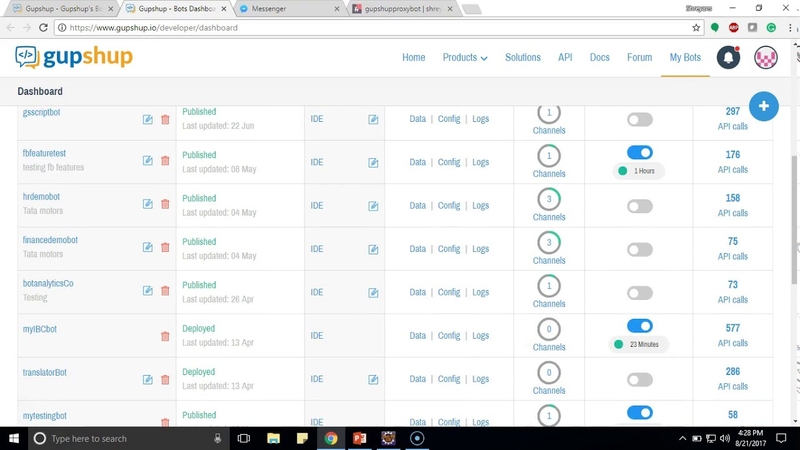
Task: Delete the myIBCbot bot
Action: pyautogui.click(x=165, y=336)
